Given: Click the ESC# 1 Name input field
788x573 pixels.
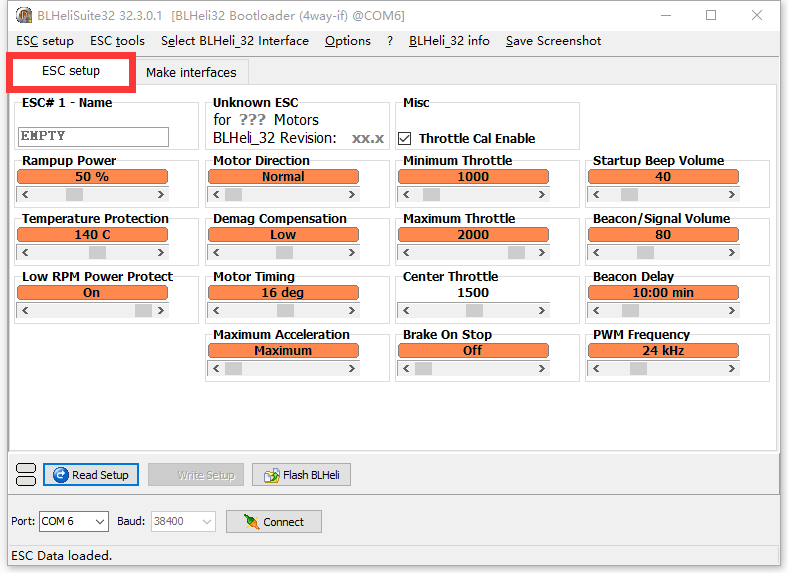Looking at the screenshot, I should 93,136.
